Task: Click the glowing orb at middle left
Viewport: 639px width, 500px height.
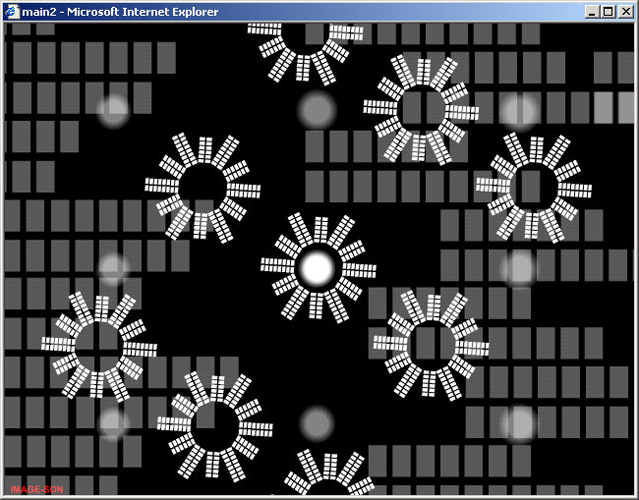Action: (113, 268)
